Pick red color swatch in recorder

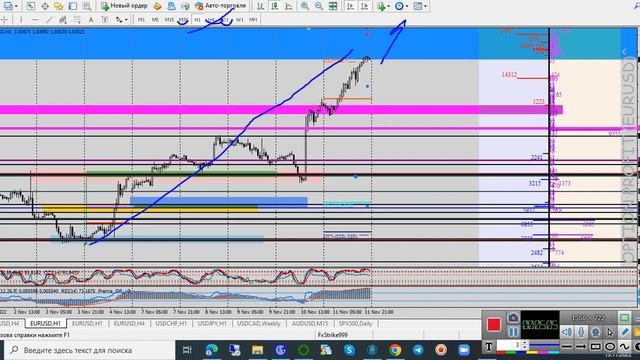point(500,352)
